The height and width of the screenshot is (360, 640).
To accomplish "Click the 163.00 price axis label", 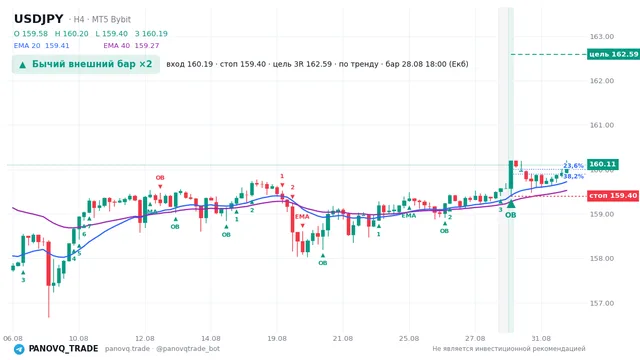I will click(602, 37).
